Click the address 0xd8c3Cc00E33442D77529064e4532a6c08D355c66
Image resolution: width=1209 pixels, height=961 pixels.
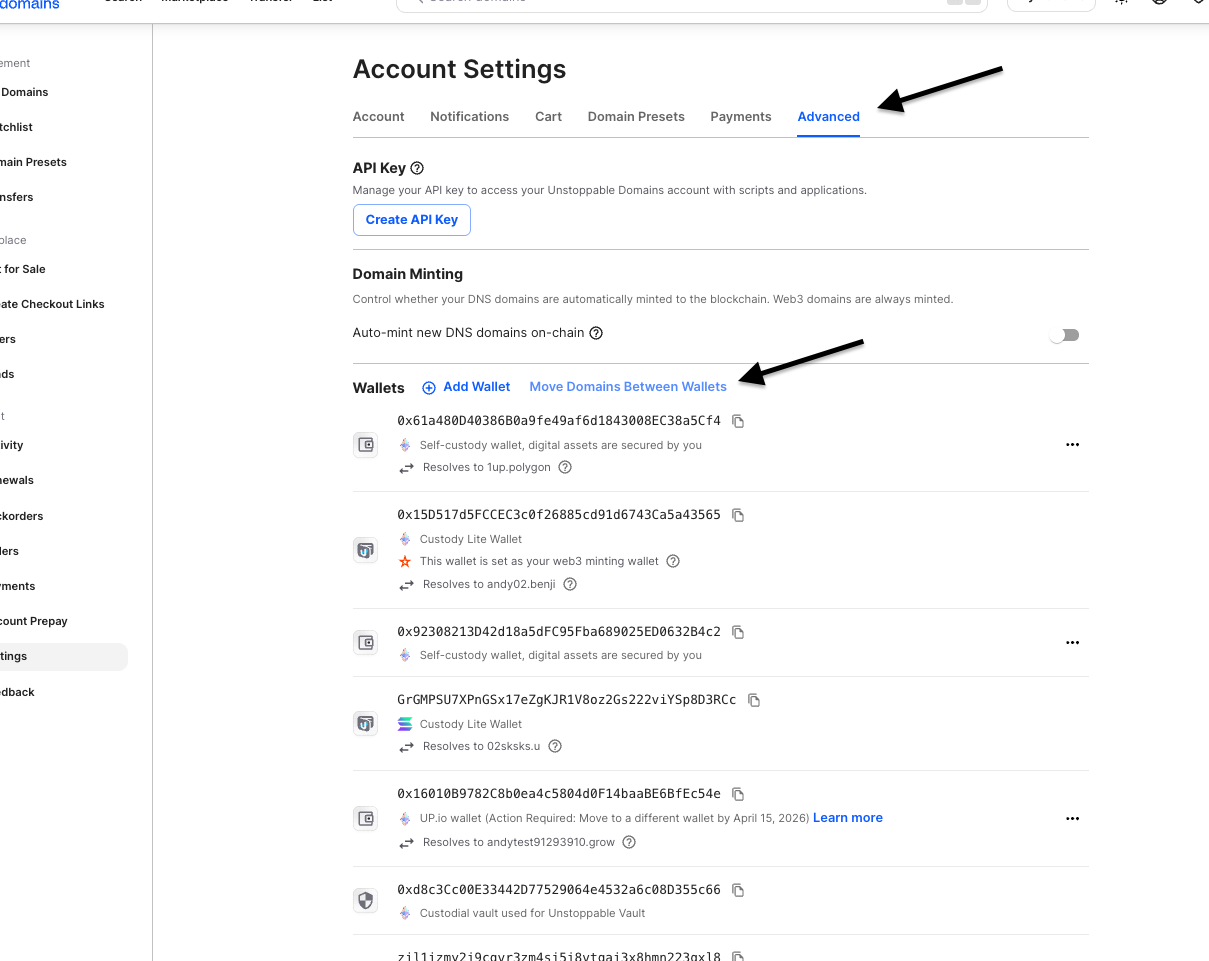tap(559, 890)
